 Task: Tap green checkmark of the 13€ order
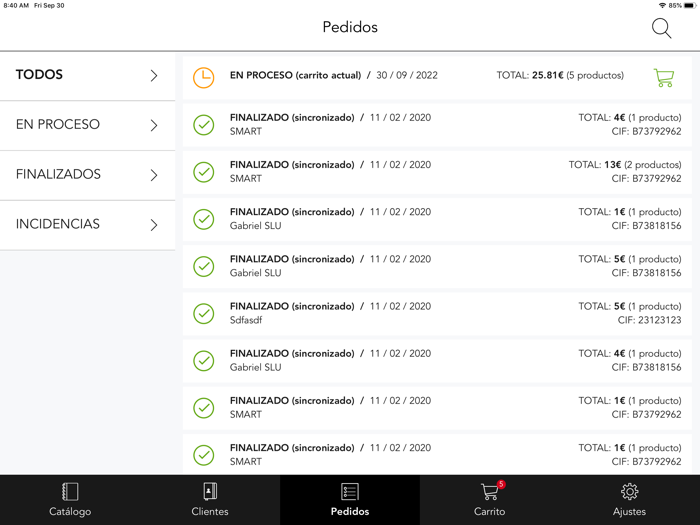click(203, 172)
